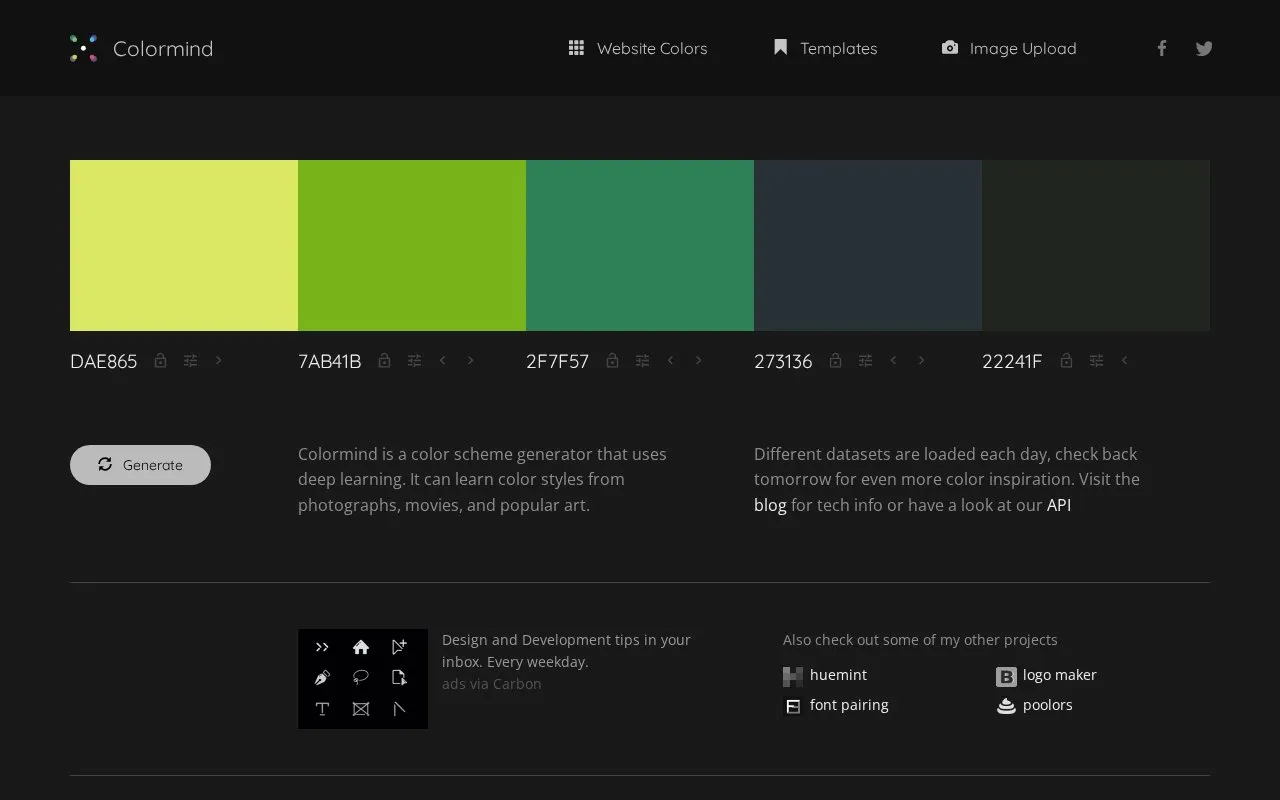
Task: Visit the font pairing project
Action: pyautogui.click(x=836, y=705)
